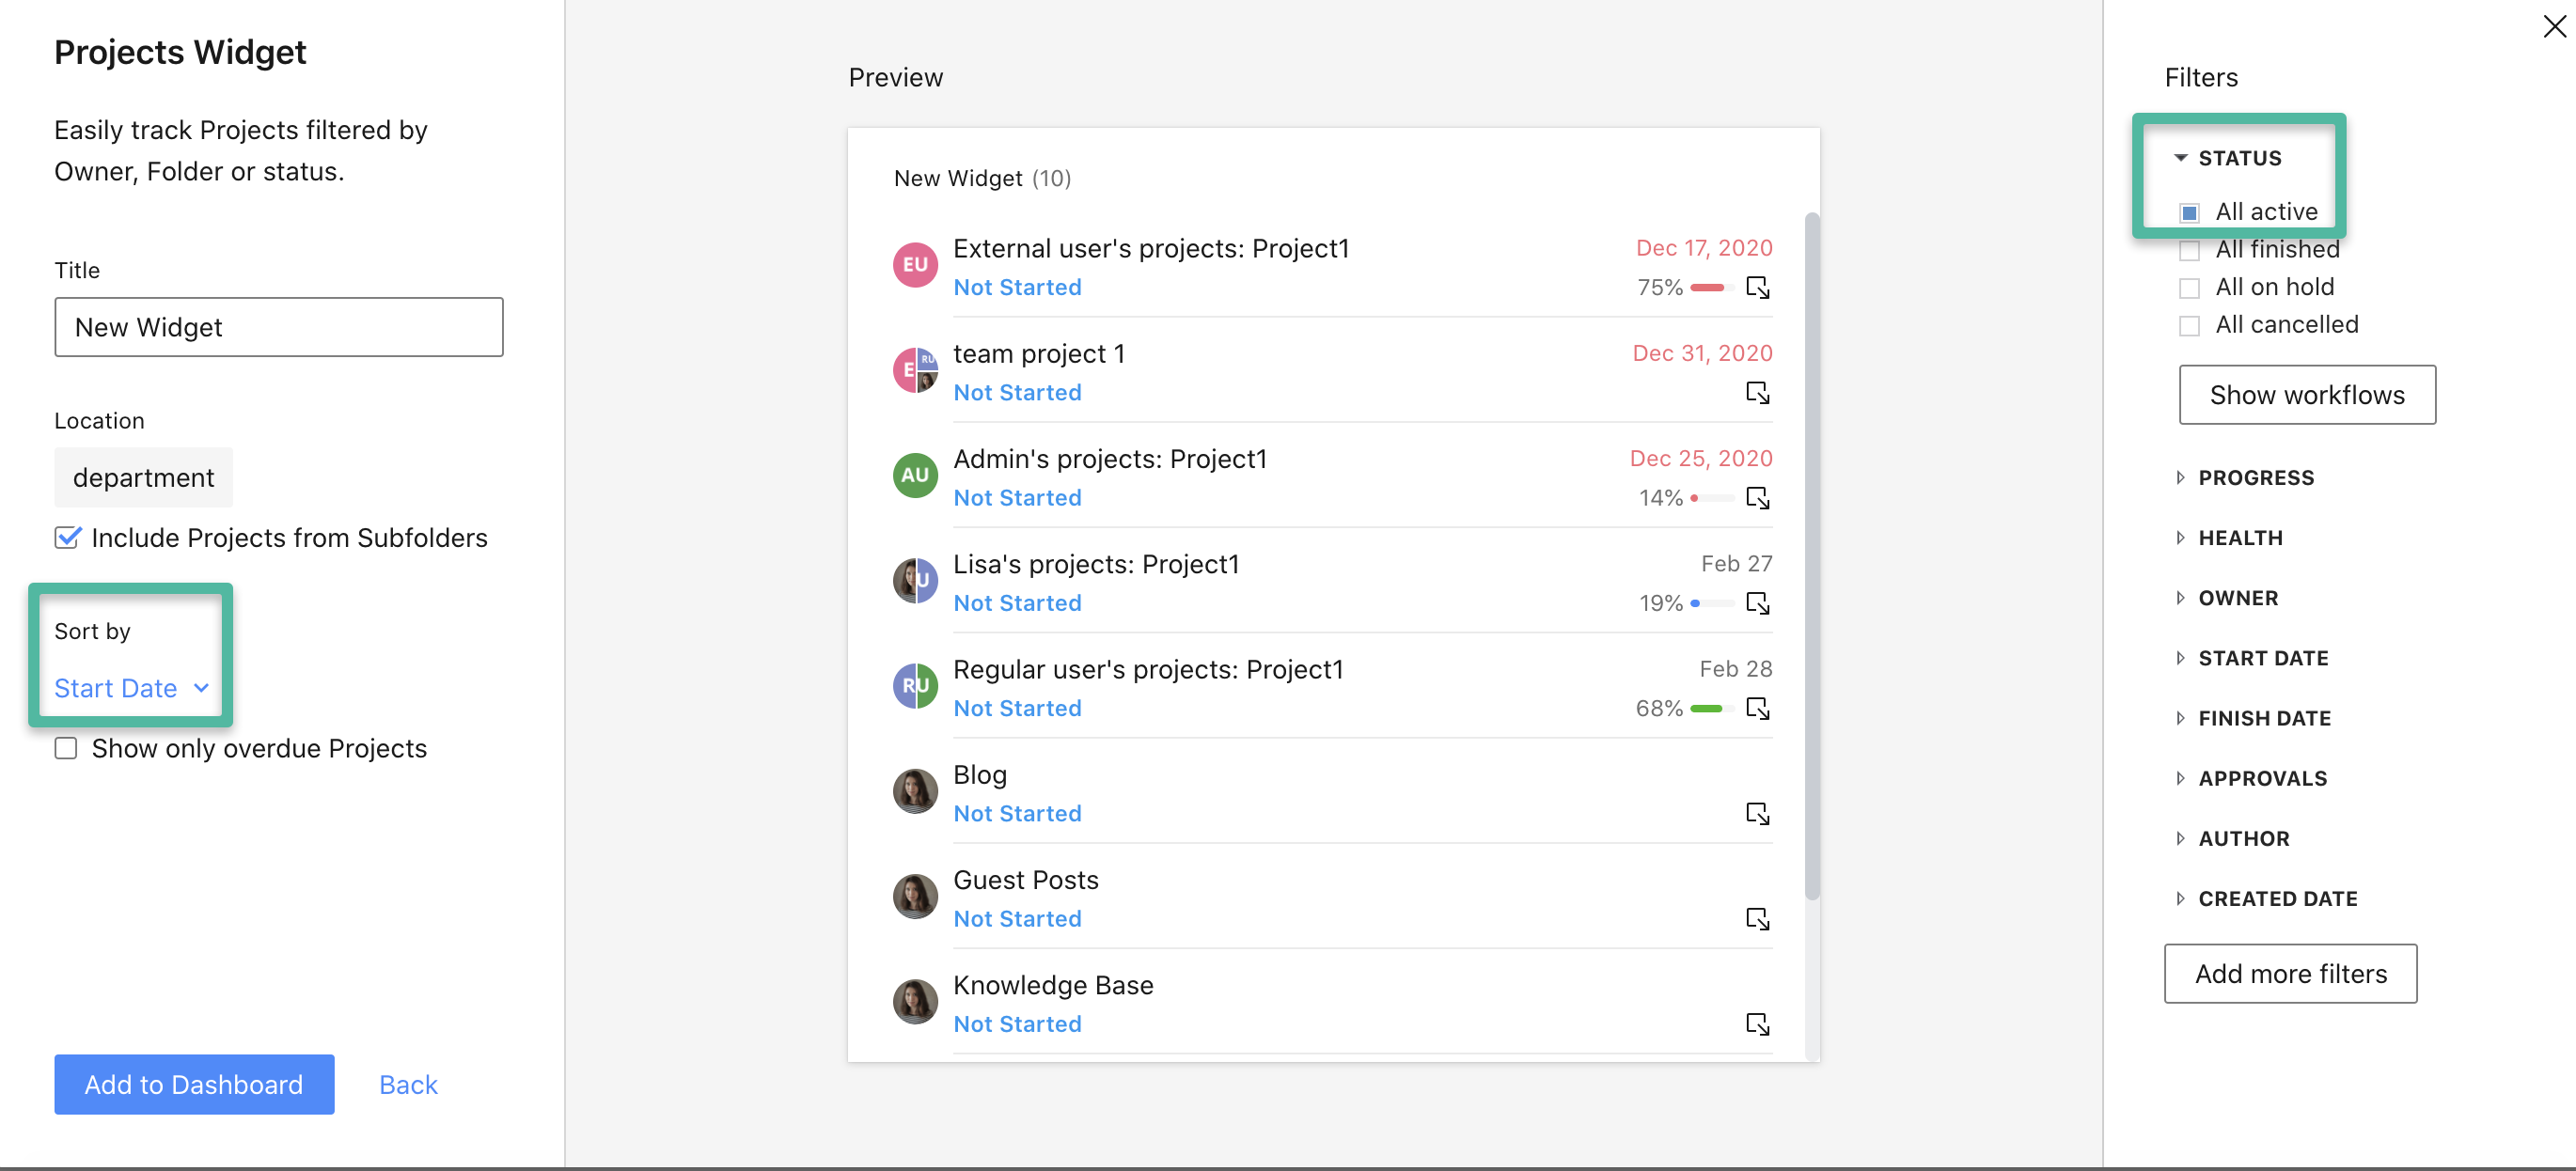Click open icon on Lisa's projects row
The width and height of the screenshot is (2576, 1171).
pos(1757,603)
